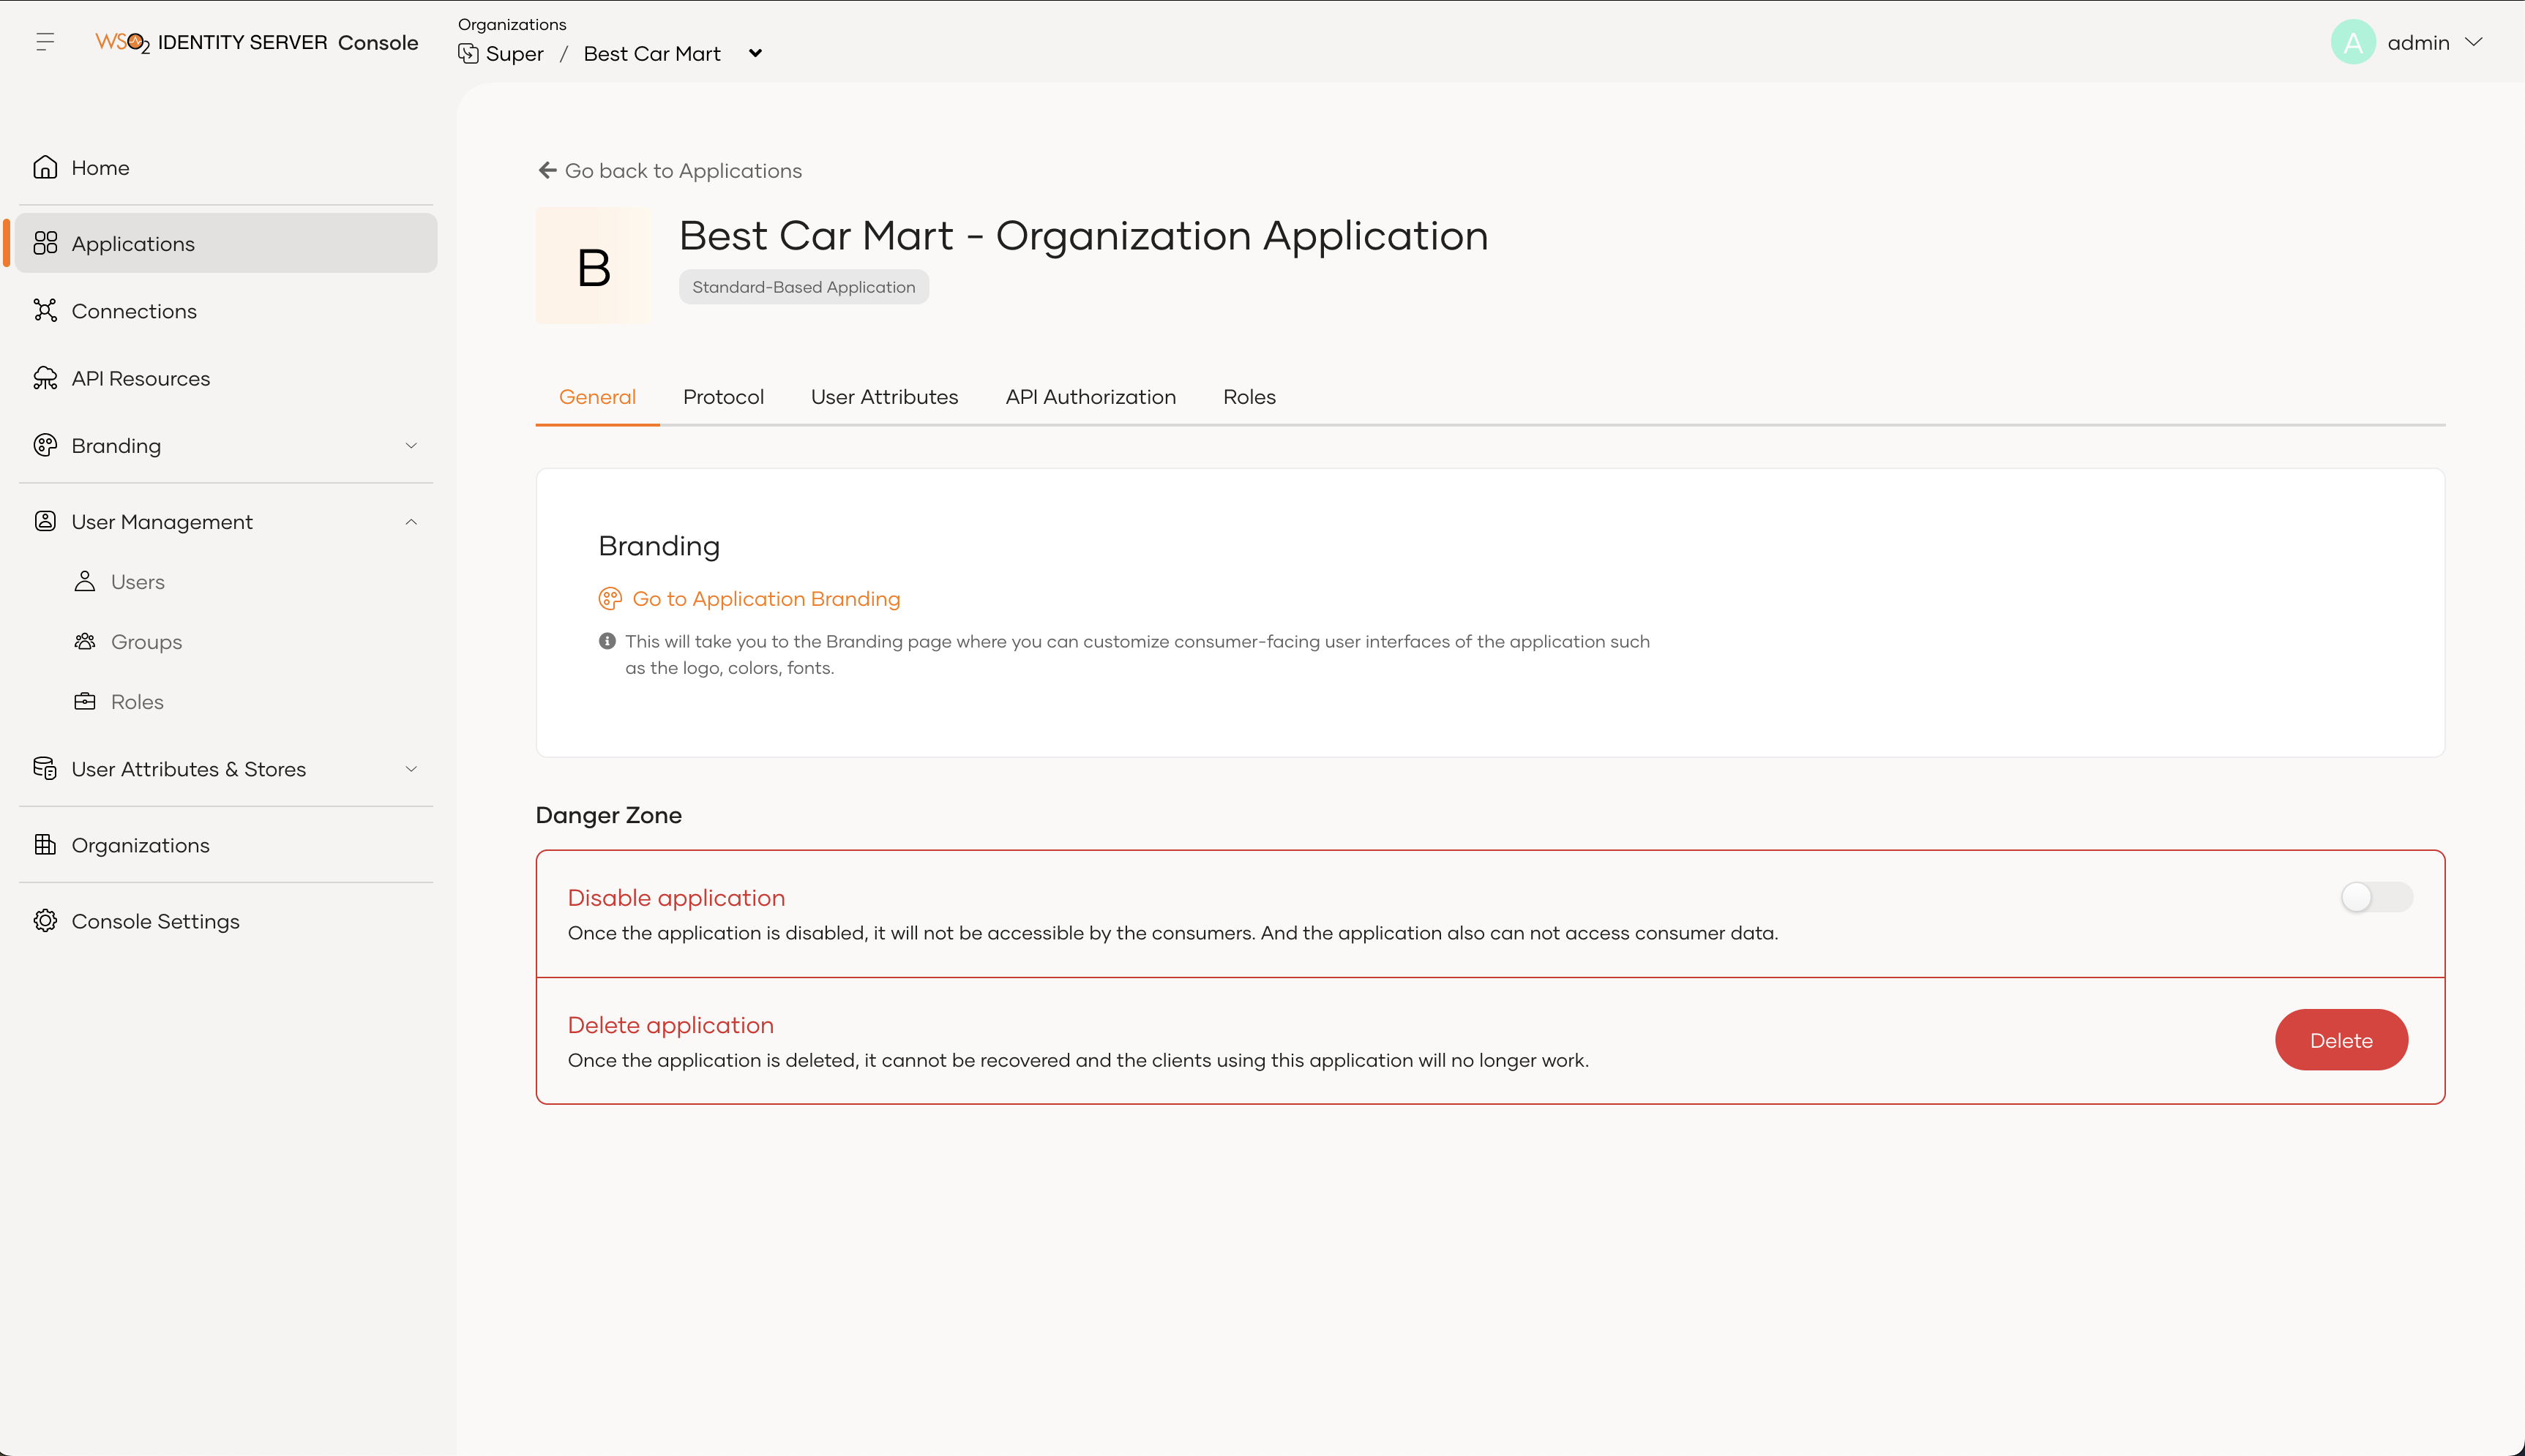The image size is (2525, 1456).
Task: Click the Applications grid icon
Action: tap(45, 243)
